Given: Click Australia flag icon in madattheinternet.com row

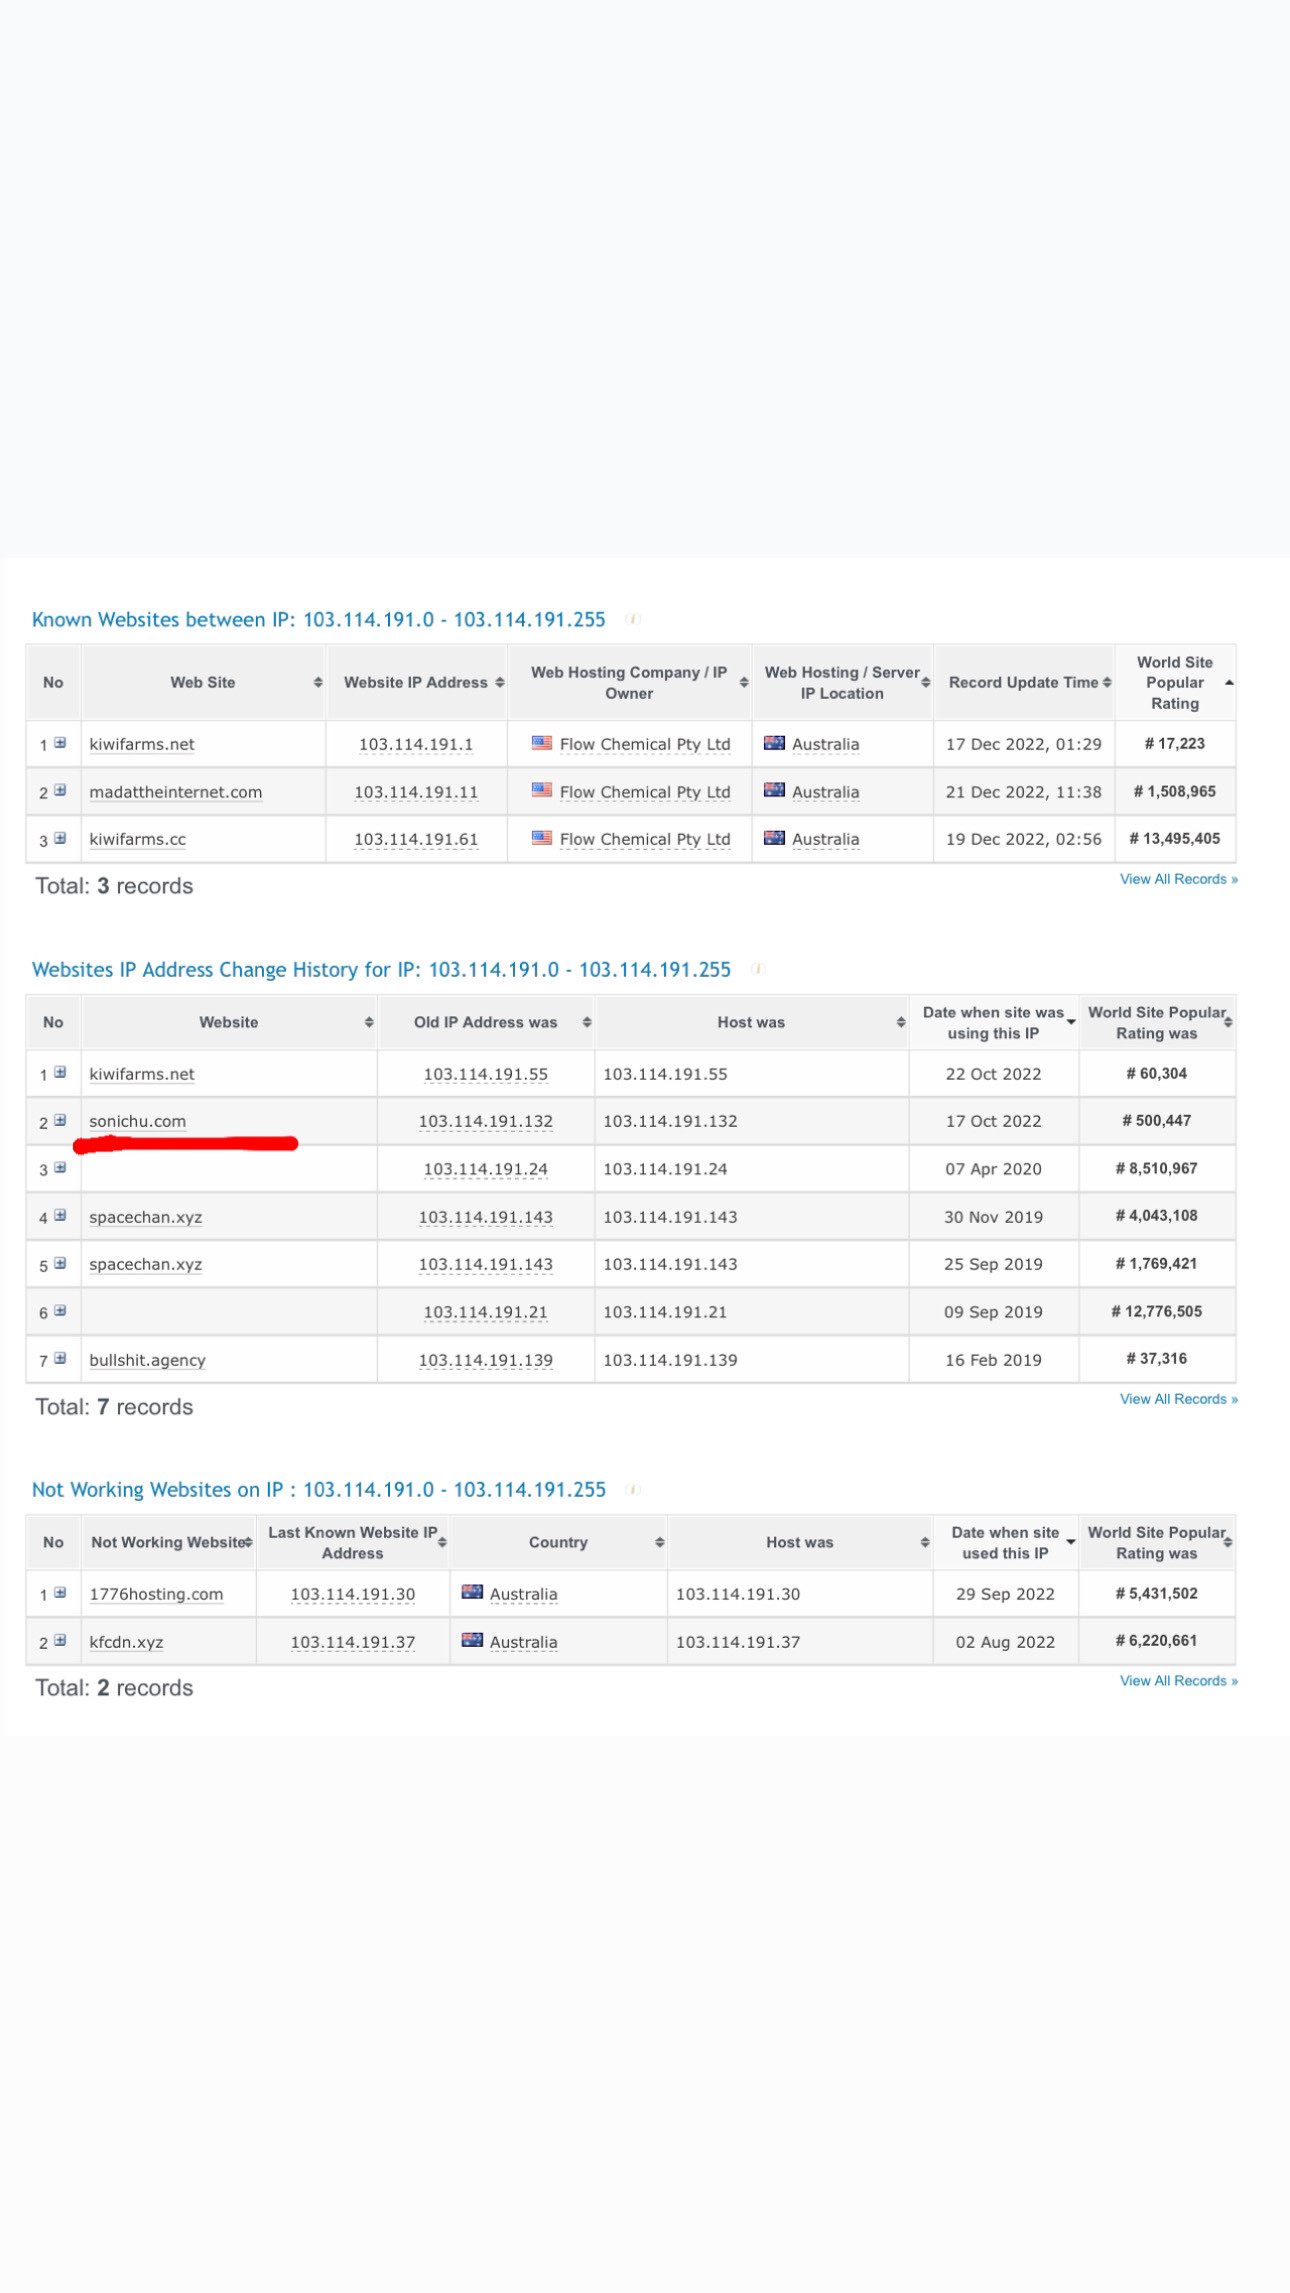Looking at the screenshot, I should tap(774, 790).
